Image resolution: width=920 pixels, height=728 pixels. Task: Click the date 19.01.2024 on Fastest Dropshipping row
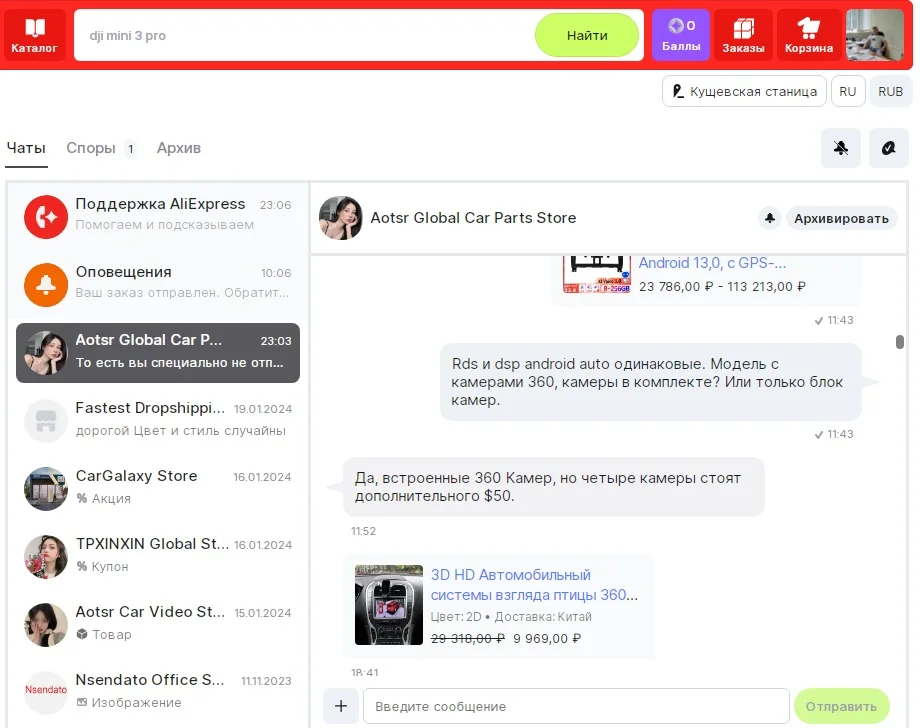[263, 409]
